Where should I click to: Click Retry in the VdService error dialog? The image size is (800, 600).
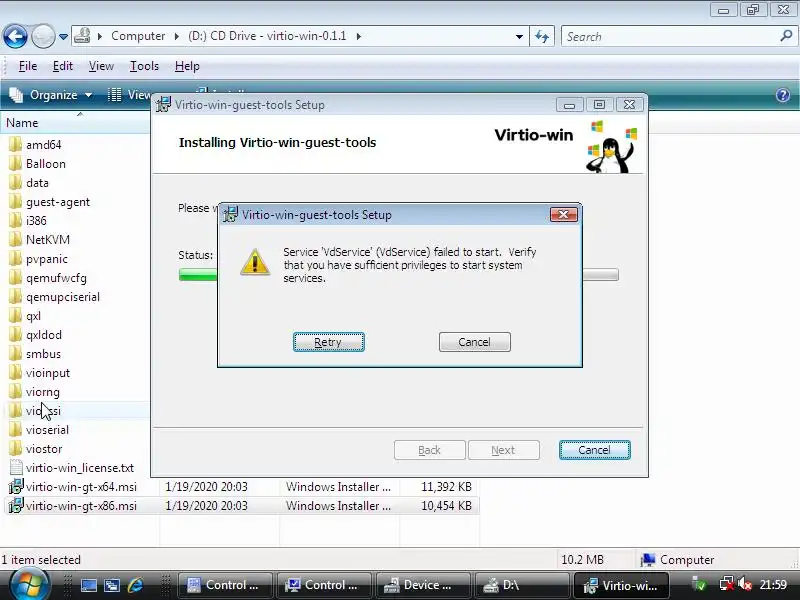[x=329, y=342]
